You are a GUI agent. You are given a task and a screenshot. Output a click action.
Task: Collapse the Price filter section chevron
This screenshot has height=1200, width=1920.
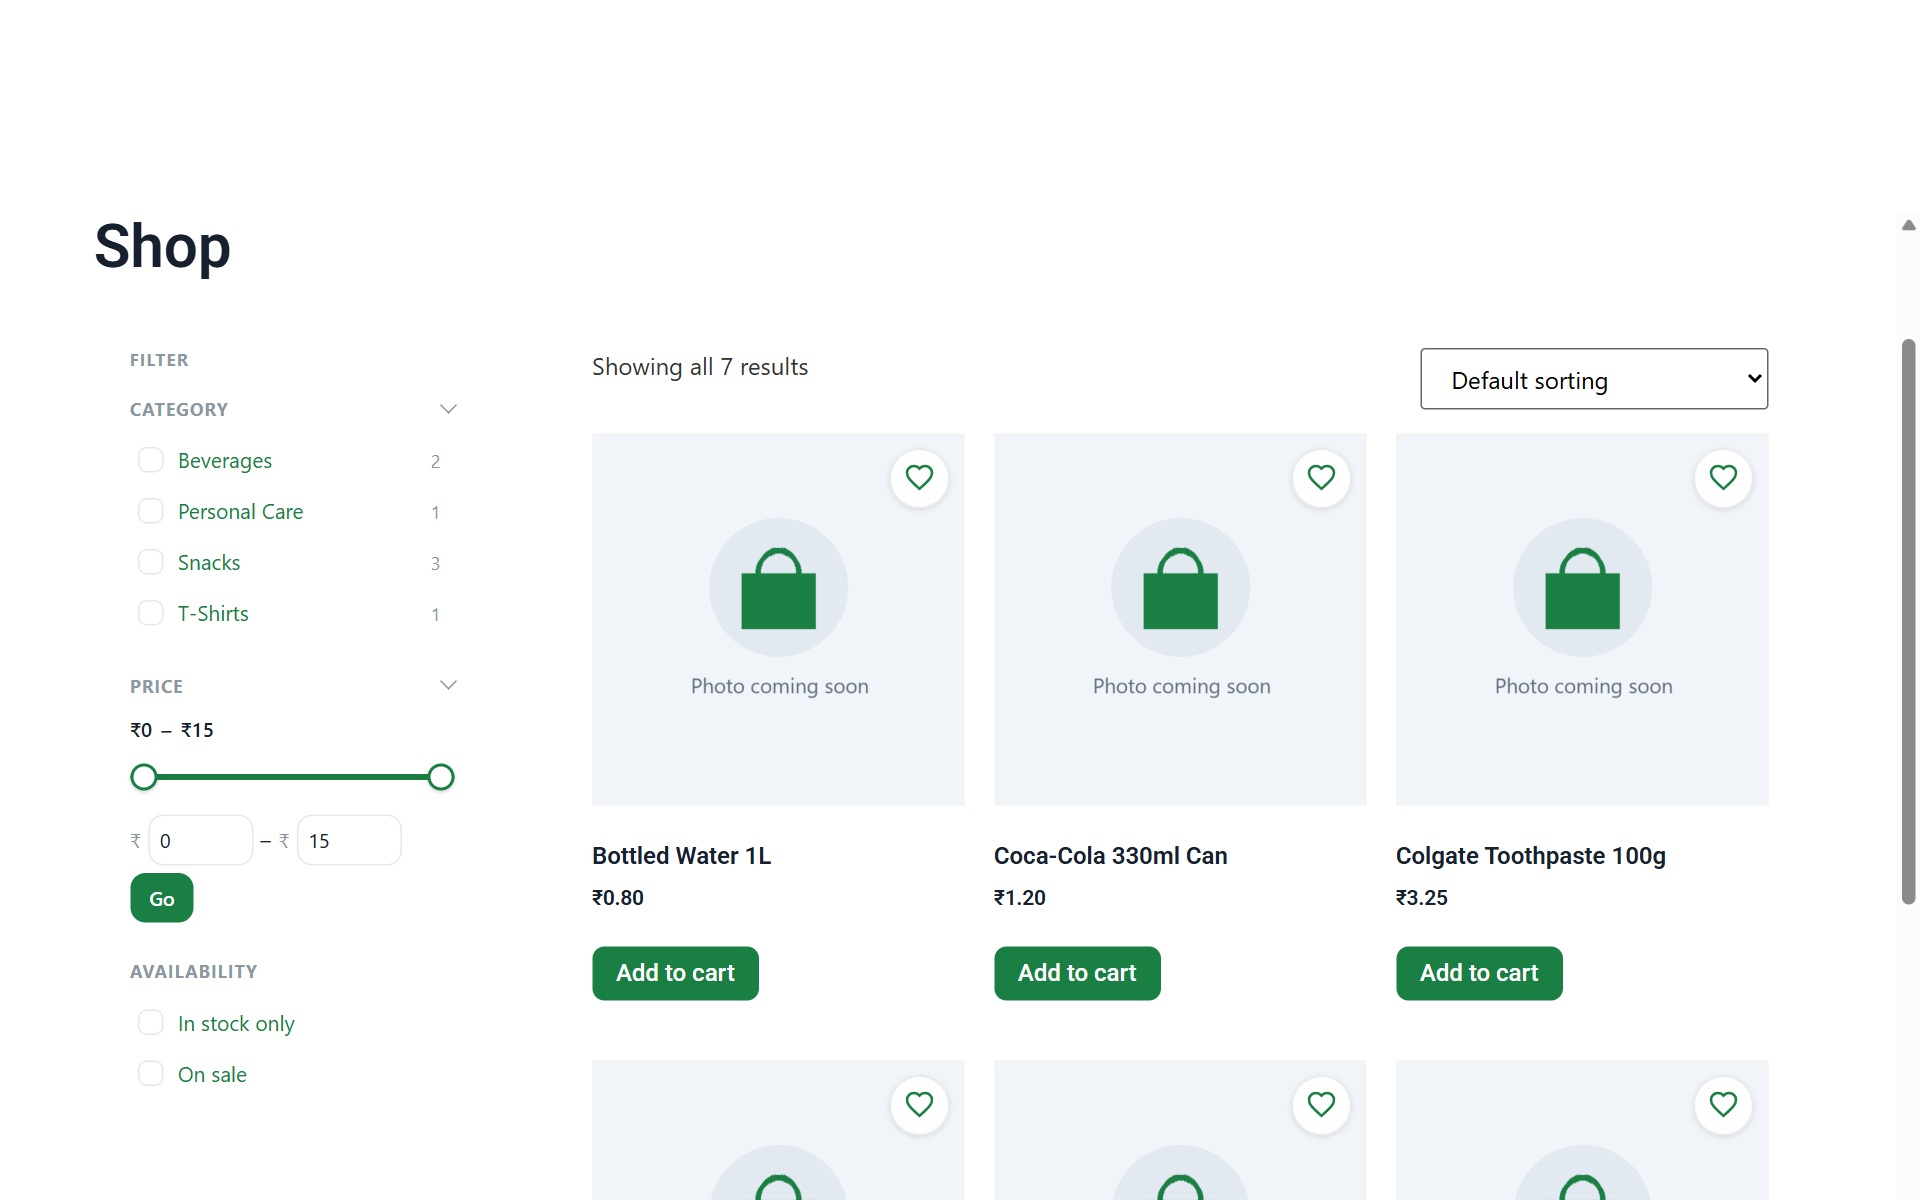pyautogui.click(x=448, y=685)
